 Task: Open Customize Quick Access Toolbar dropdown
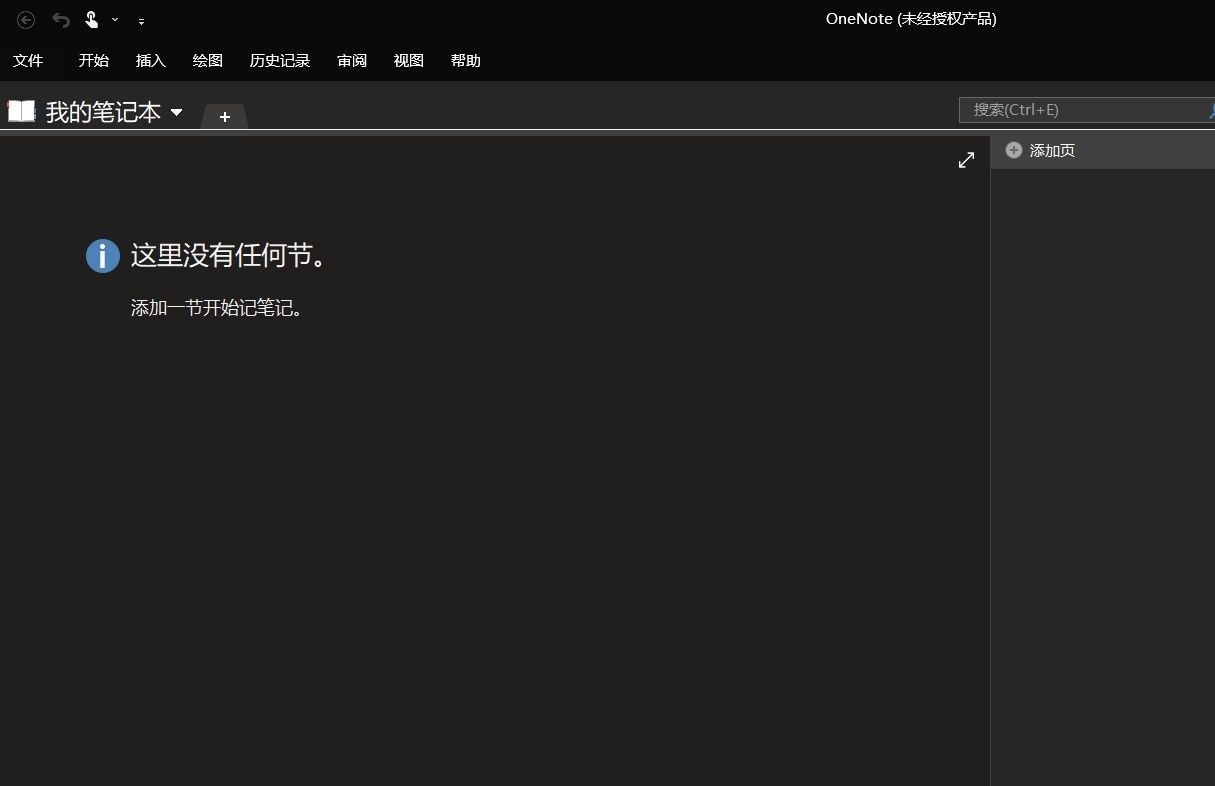pos(141,21)
